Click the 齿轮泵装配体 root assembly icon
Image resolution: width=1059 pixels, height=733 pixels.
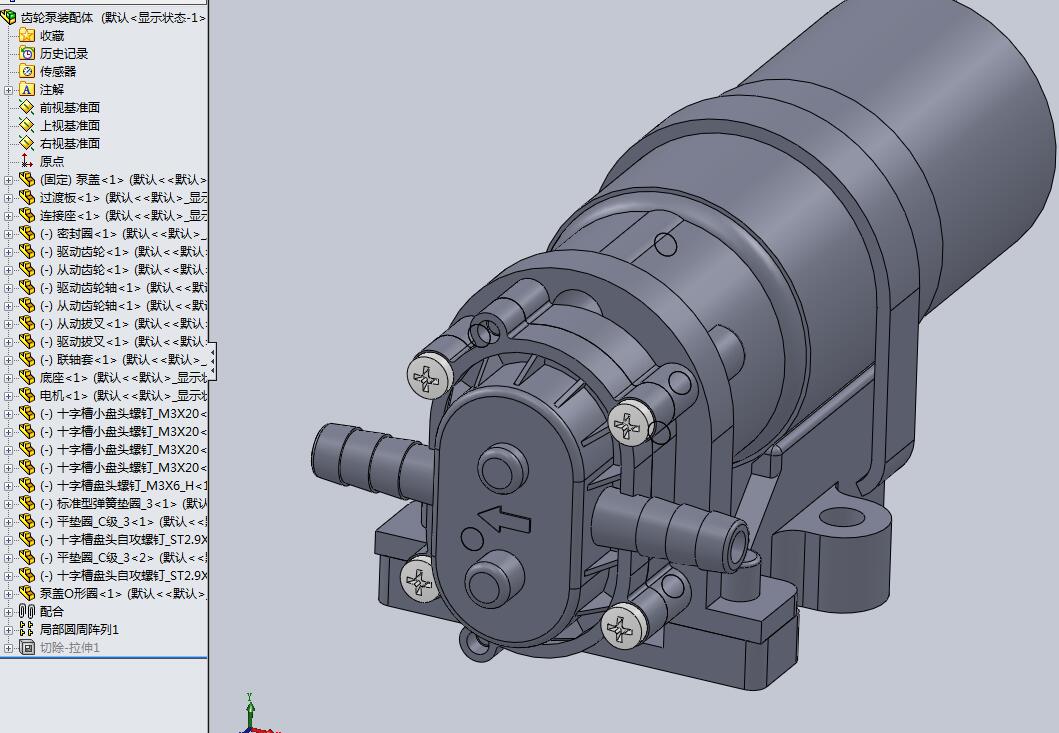pyautogui.click(x=8, y=18)
